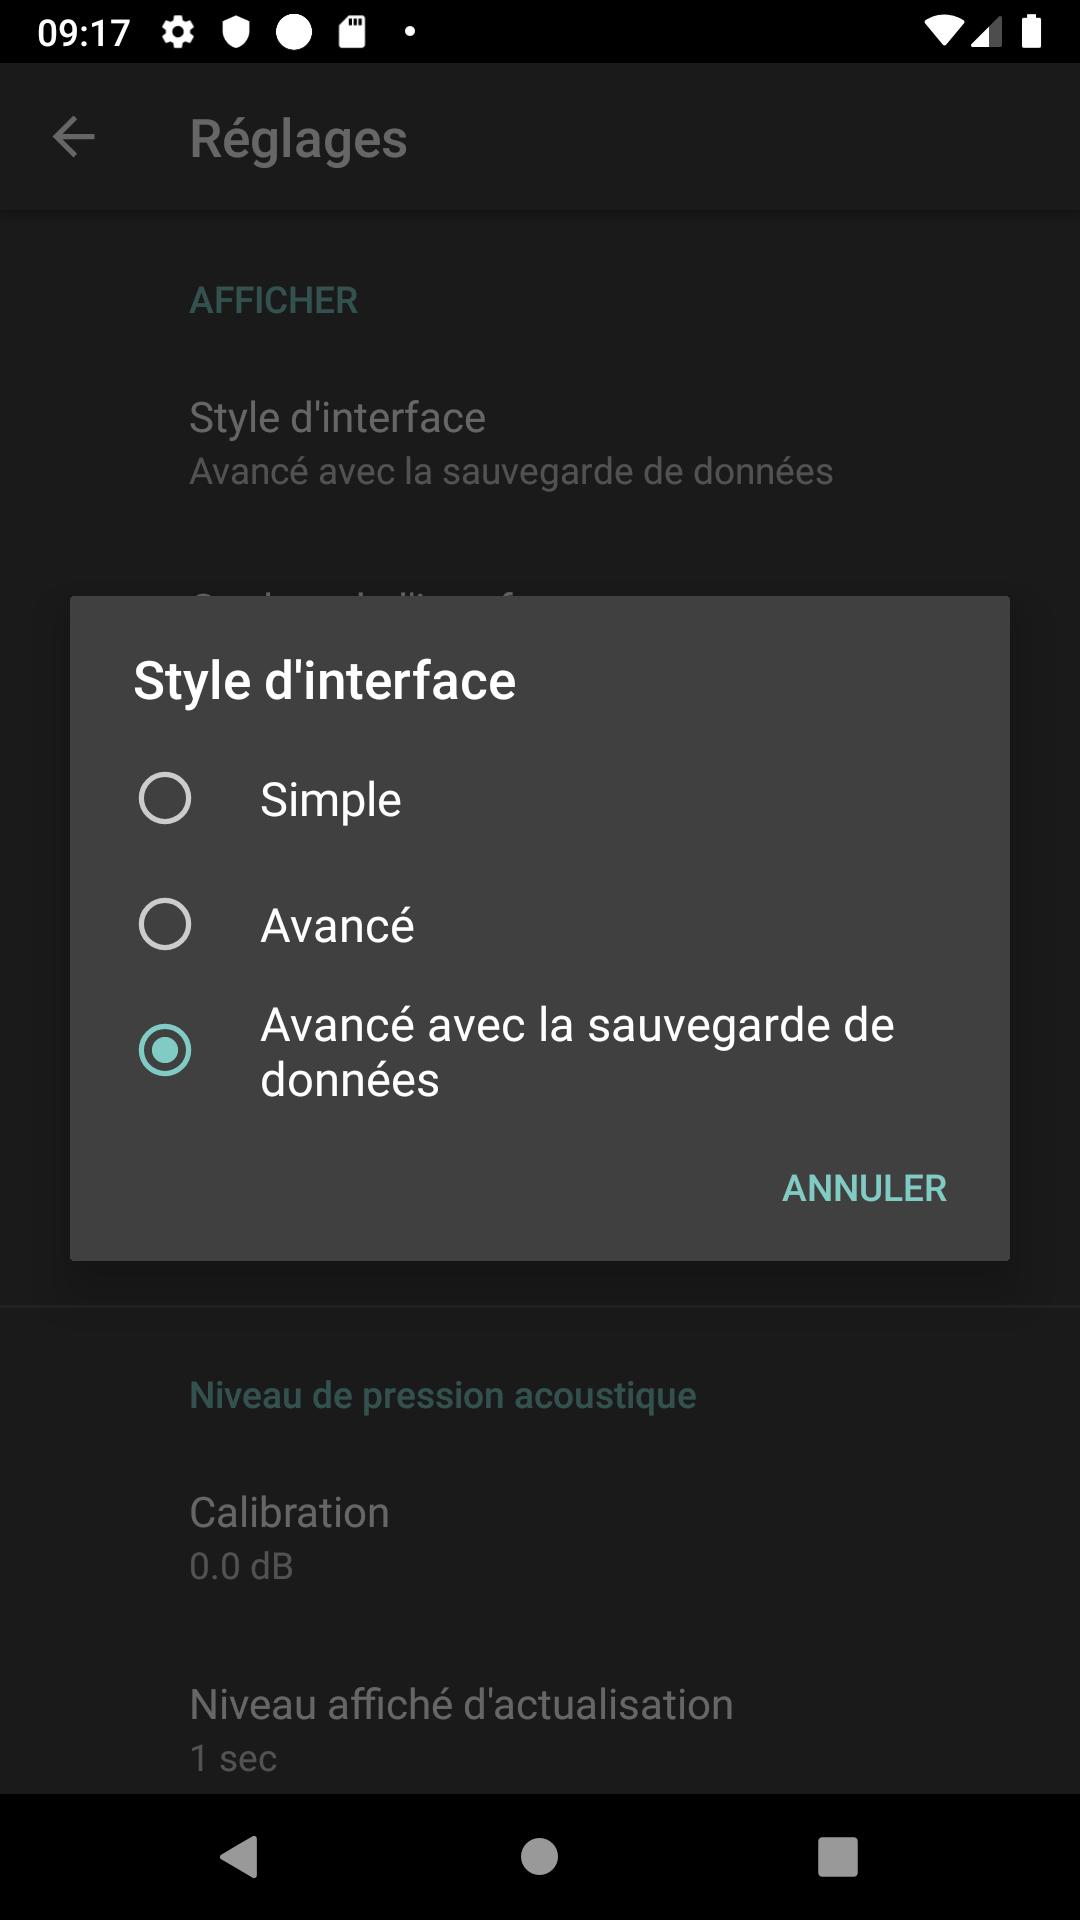Select the Avancé radio button
1080x1920 pixels.
165,924
